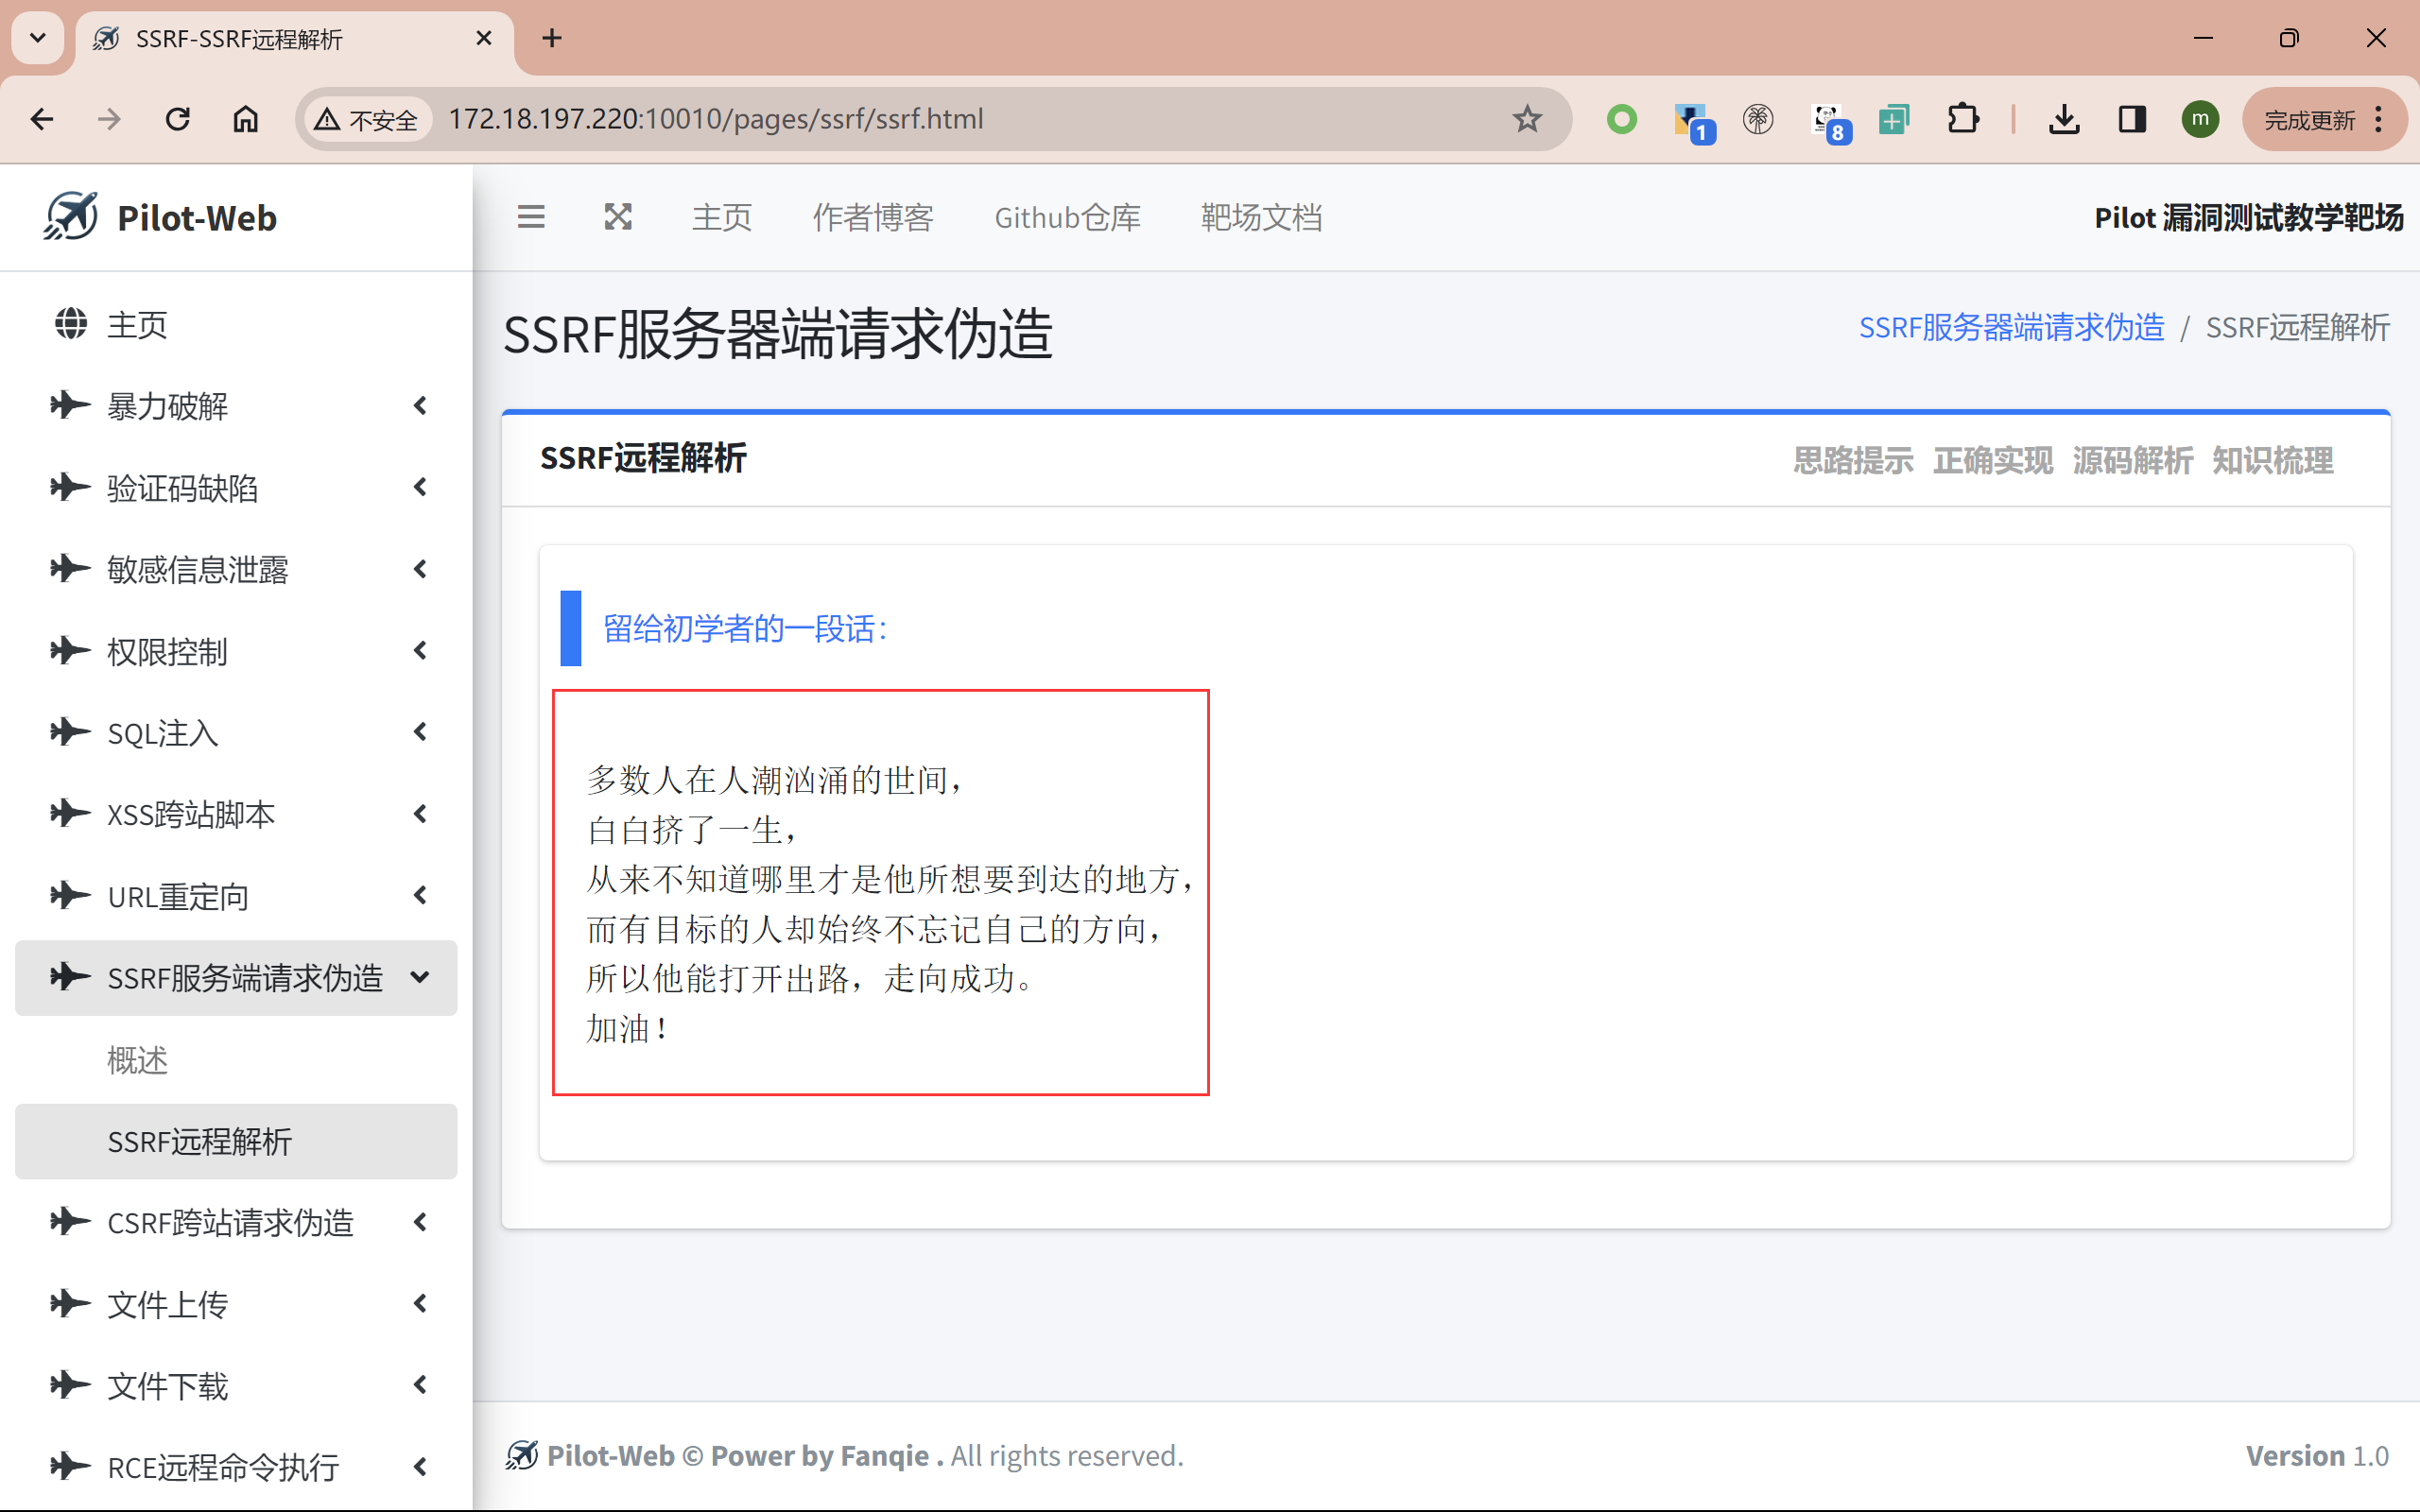Open the extensions puzzle-piece icon
Image resolution: width=2420 pixels, height=1512 pixels.
1963,119
